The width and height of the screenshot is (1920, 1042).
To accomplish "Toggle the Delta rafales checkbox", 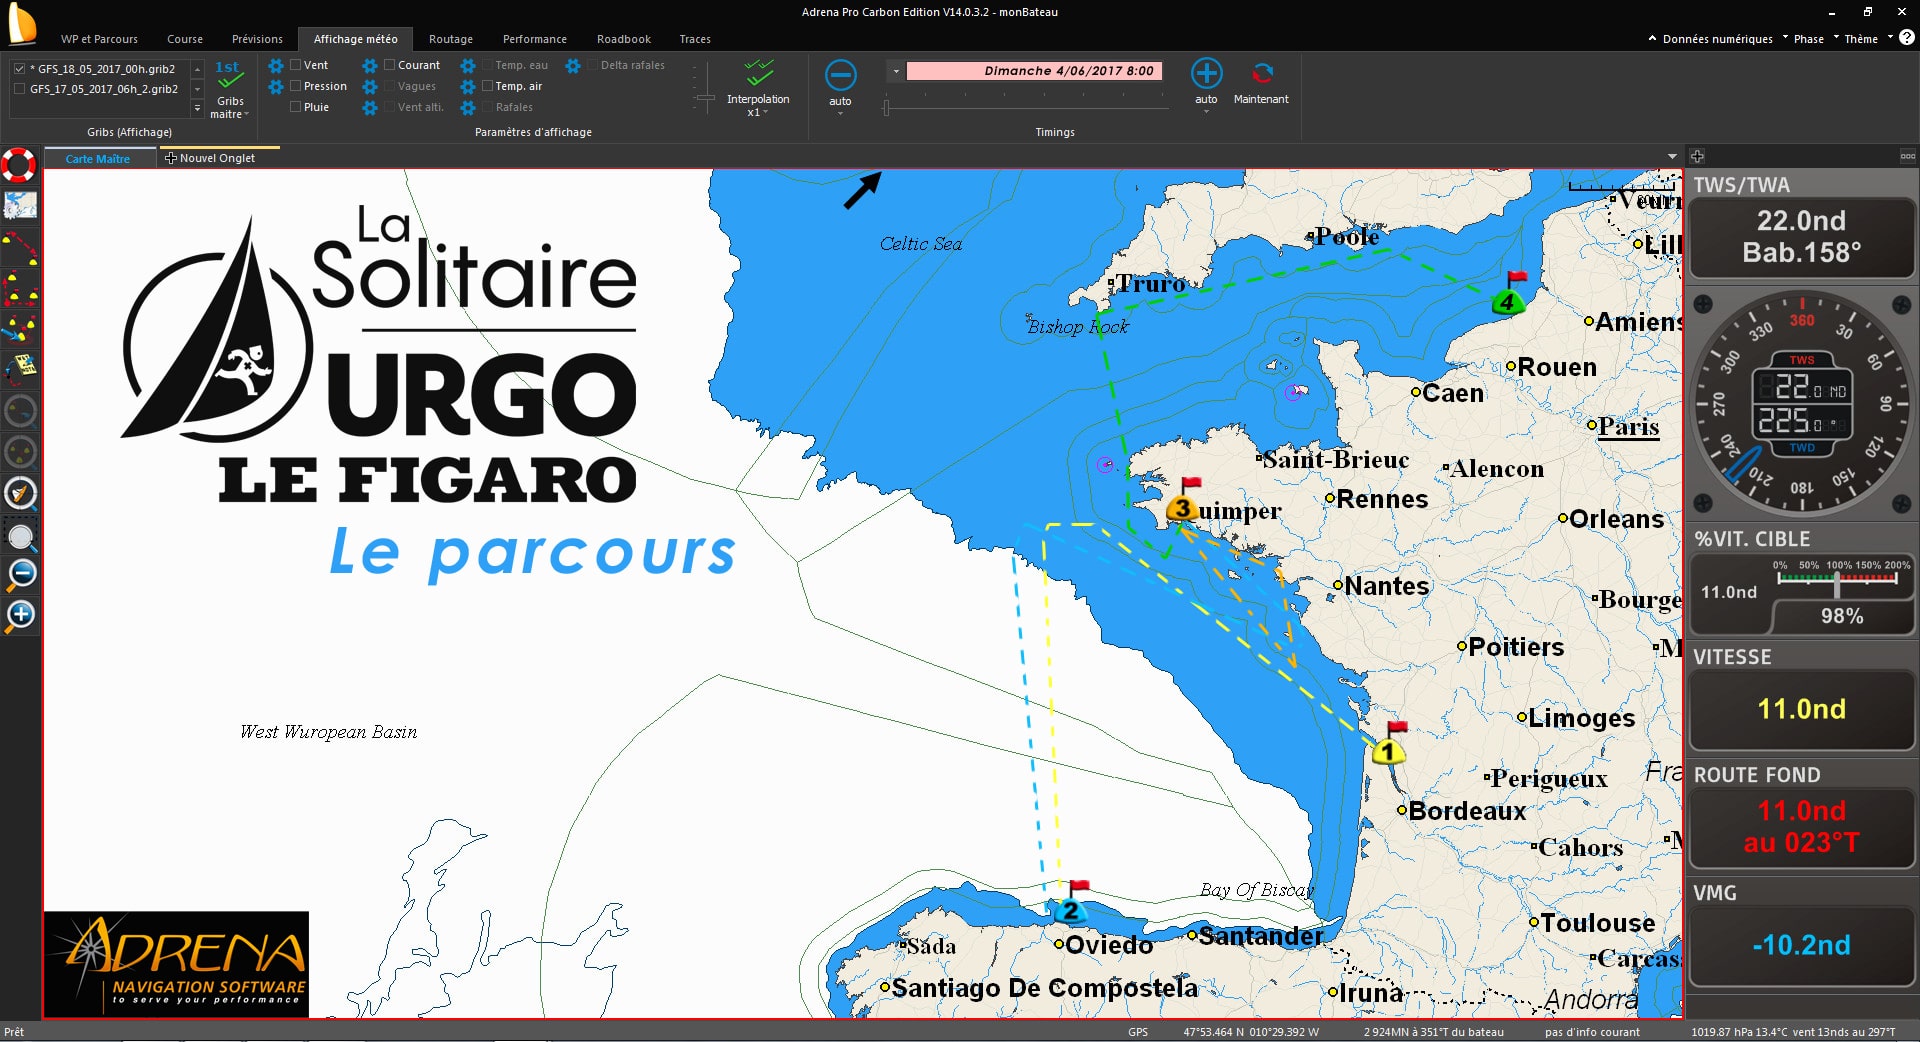I will click(x=593, y=65).
